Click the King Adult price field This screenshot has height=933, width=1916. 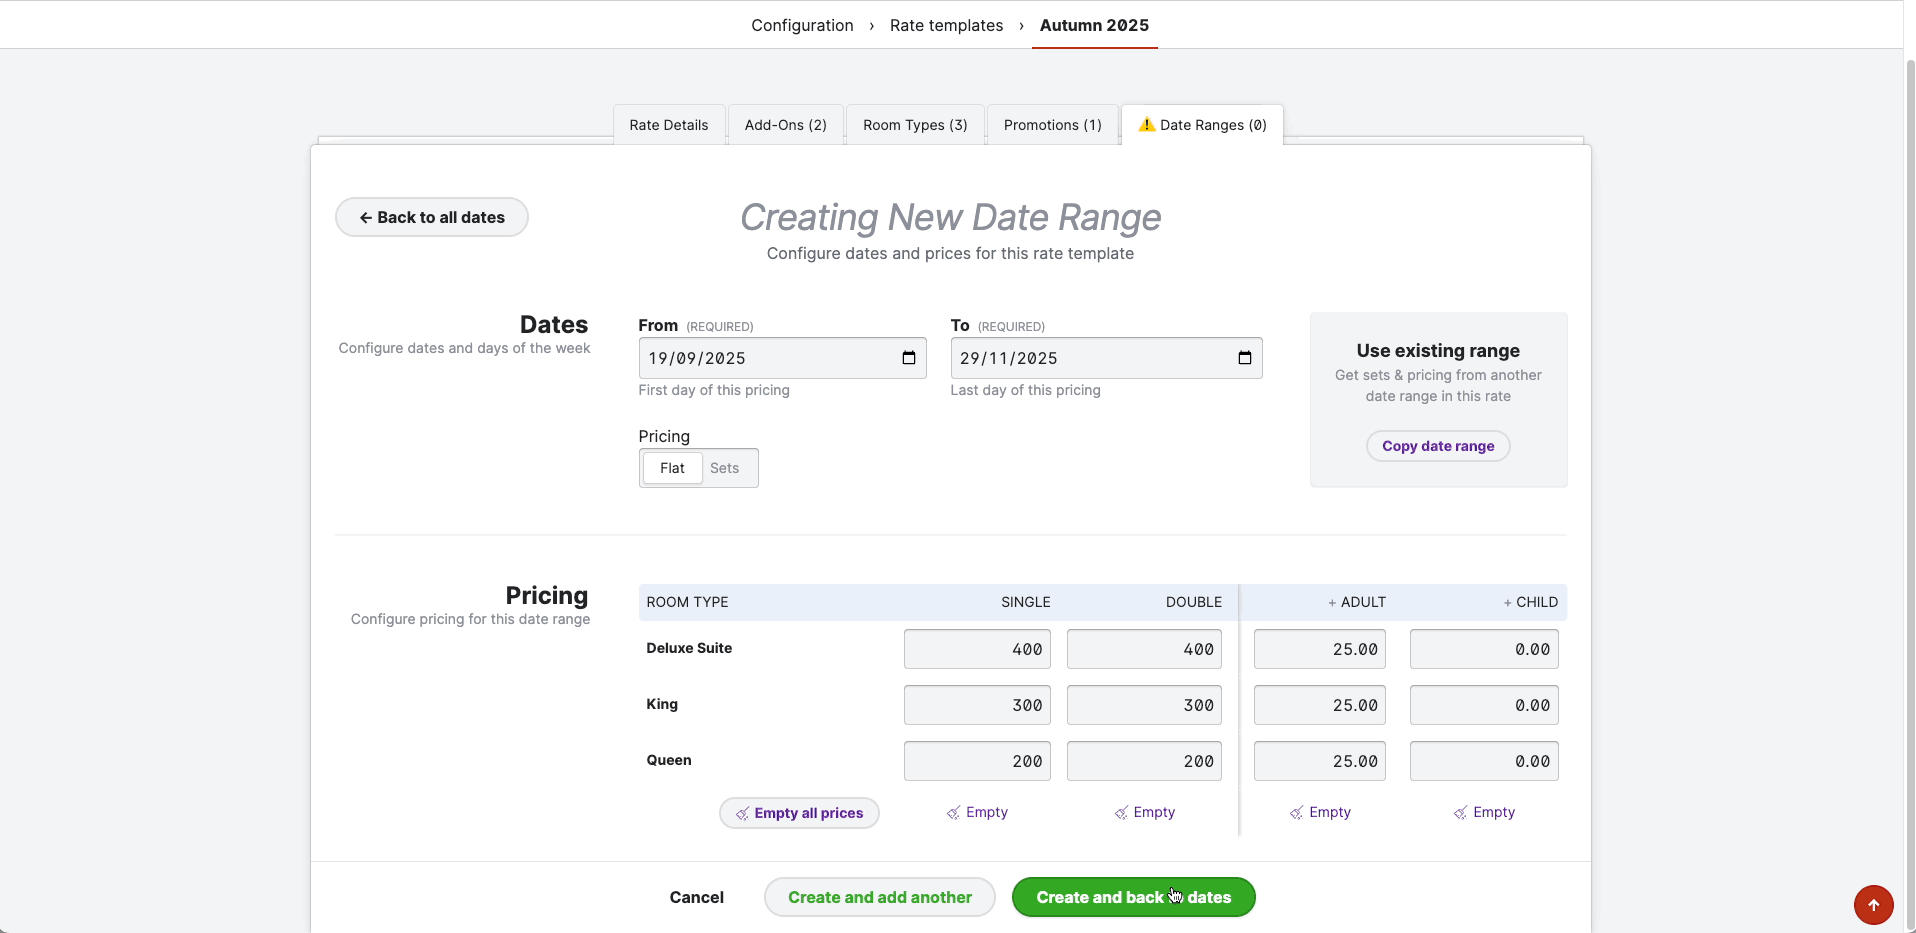pos(1320,705)
